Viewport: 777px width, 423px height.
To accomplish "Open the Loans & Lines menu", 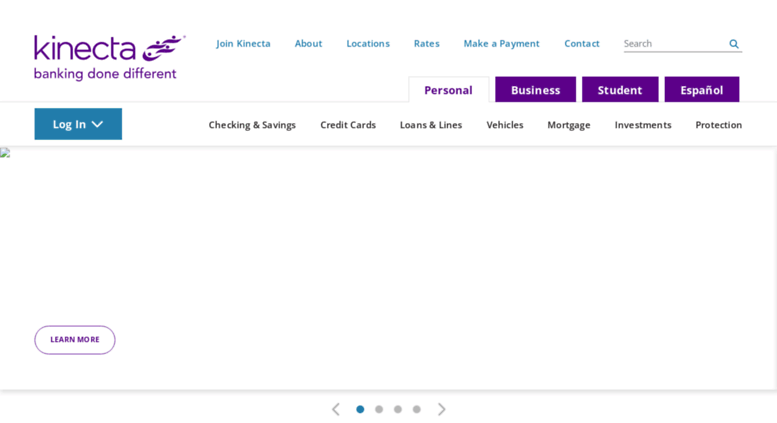I will pyautogui.click(x=431, y=125).
